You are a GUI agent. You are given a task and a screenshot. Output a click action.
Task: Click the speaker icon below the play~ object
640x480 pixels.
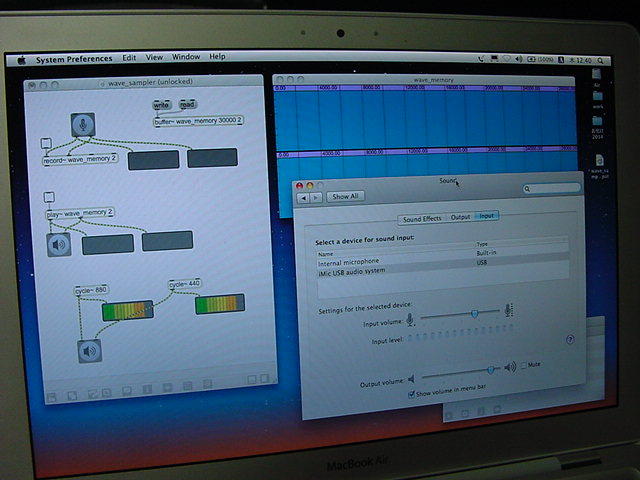tap(60, 245)
